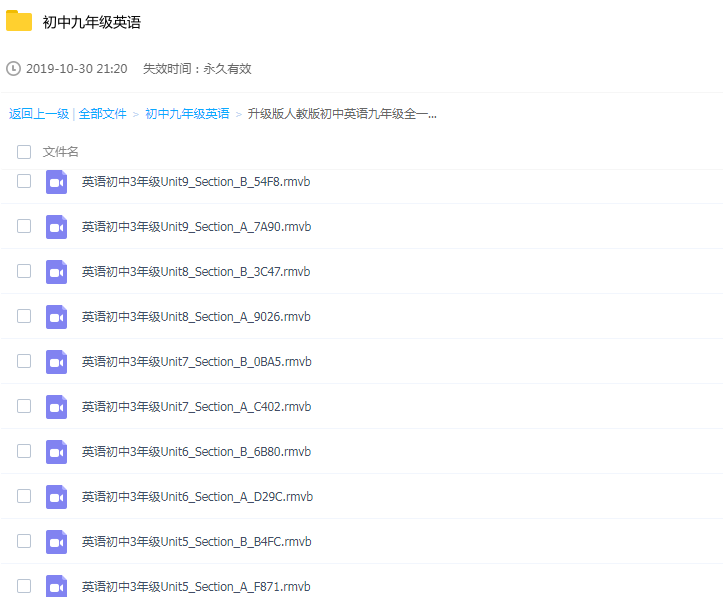Select checkbox for Unit6_Section_A_D29C.rmvb
Screen dimensions: 723x597
click(24, 496)
